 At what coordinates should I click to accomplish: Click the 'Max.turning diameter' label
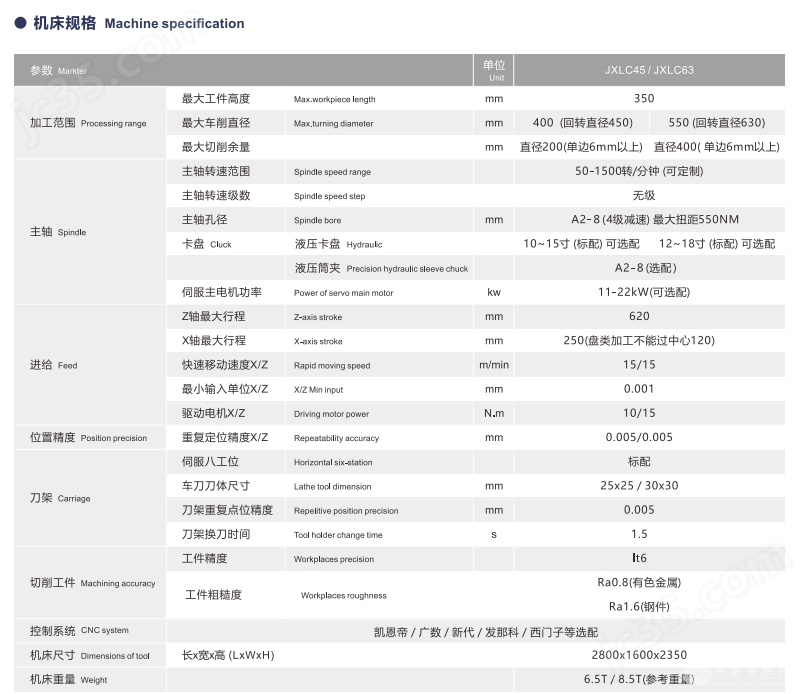[x=334, y=123]
